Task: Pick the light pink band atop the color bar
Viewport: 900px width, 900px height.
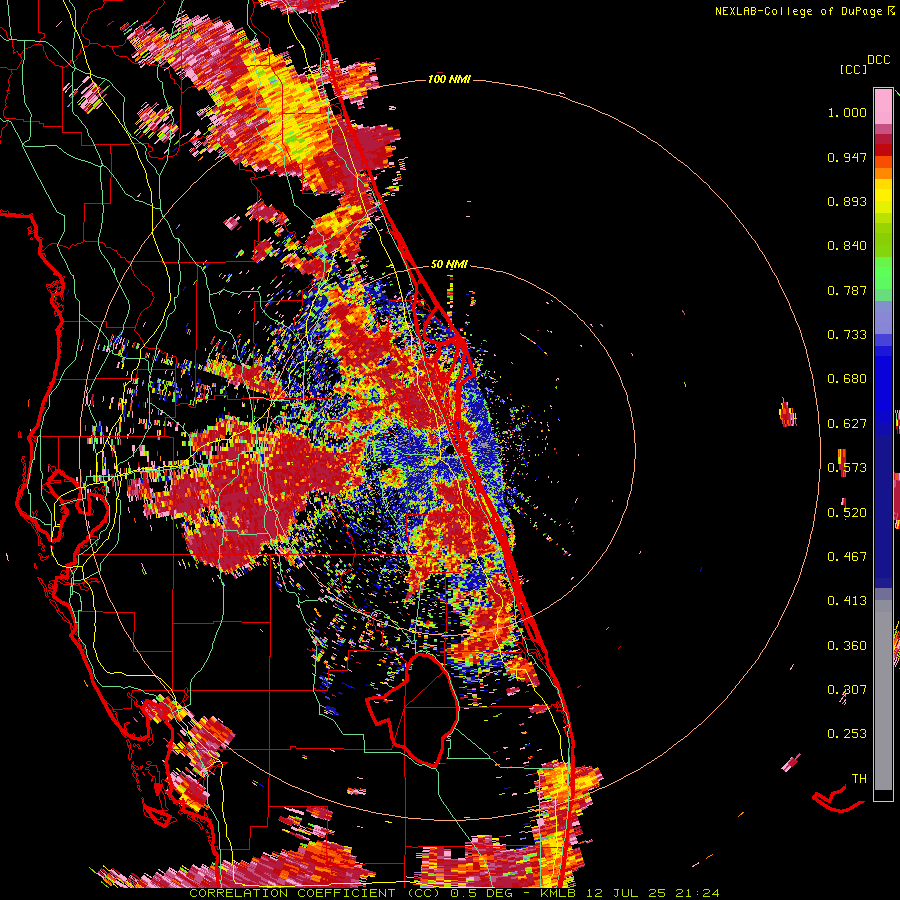Action: [883, 106]
